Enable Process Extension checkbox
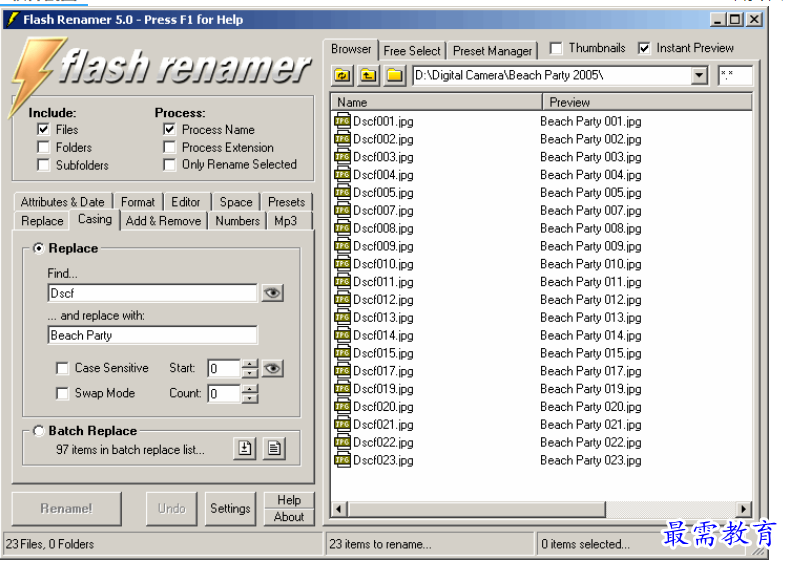 [170, 148]
